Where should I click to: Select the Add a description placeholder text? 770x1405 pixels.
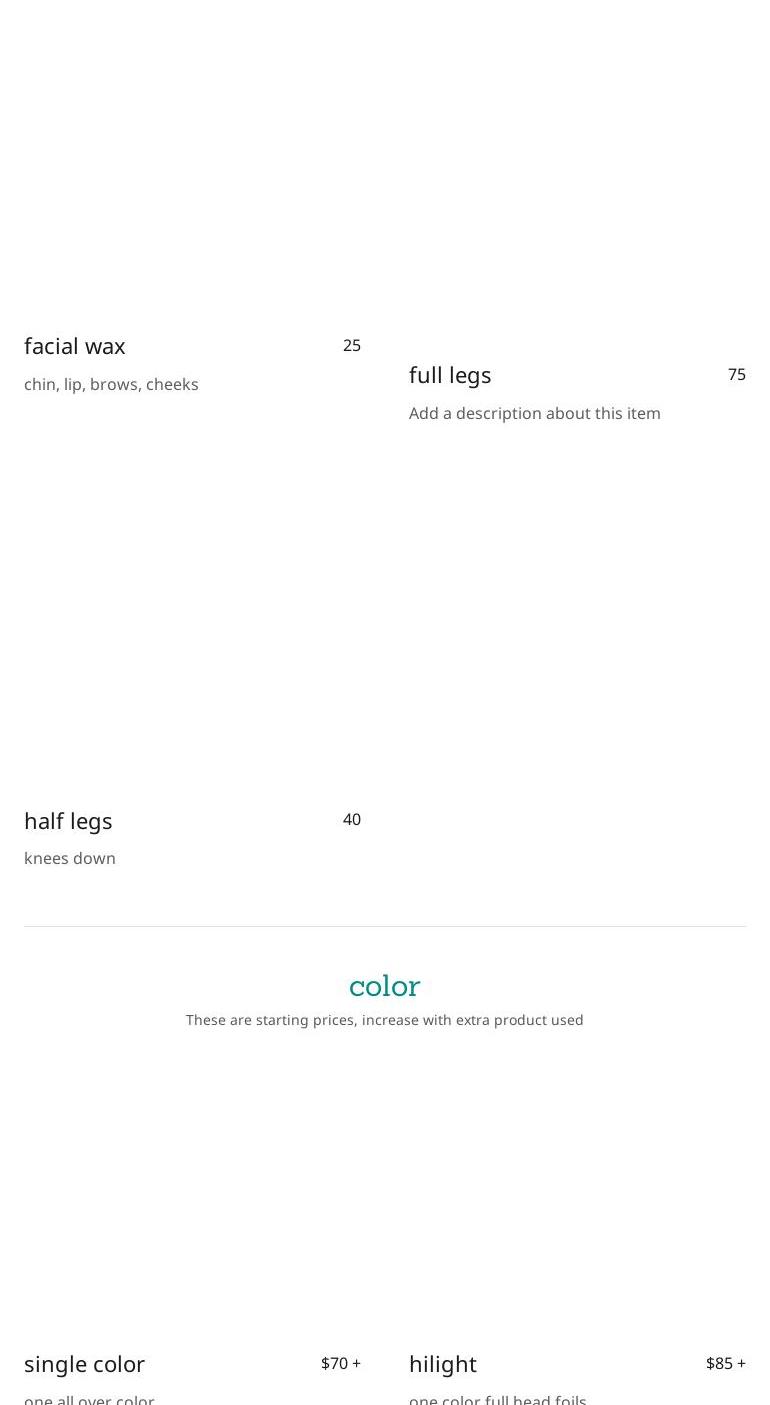point(535,413)
